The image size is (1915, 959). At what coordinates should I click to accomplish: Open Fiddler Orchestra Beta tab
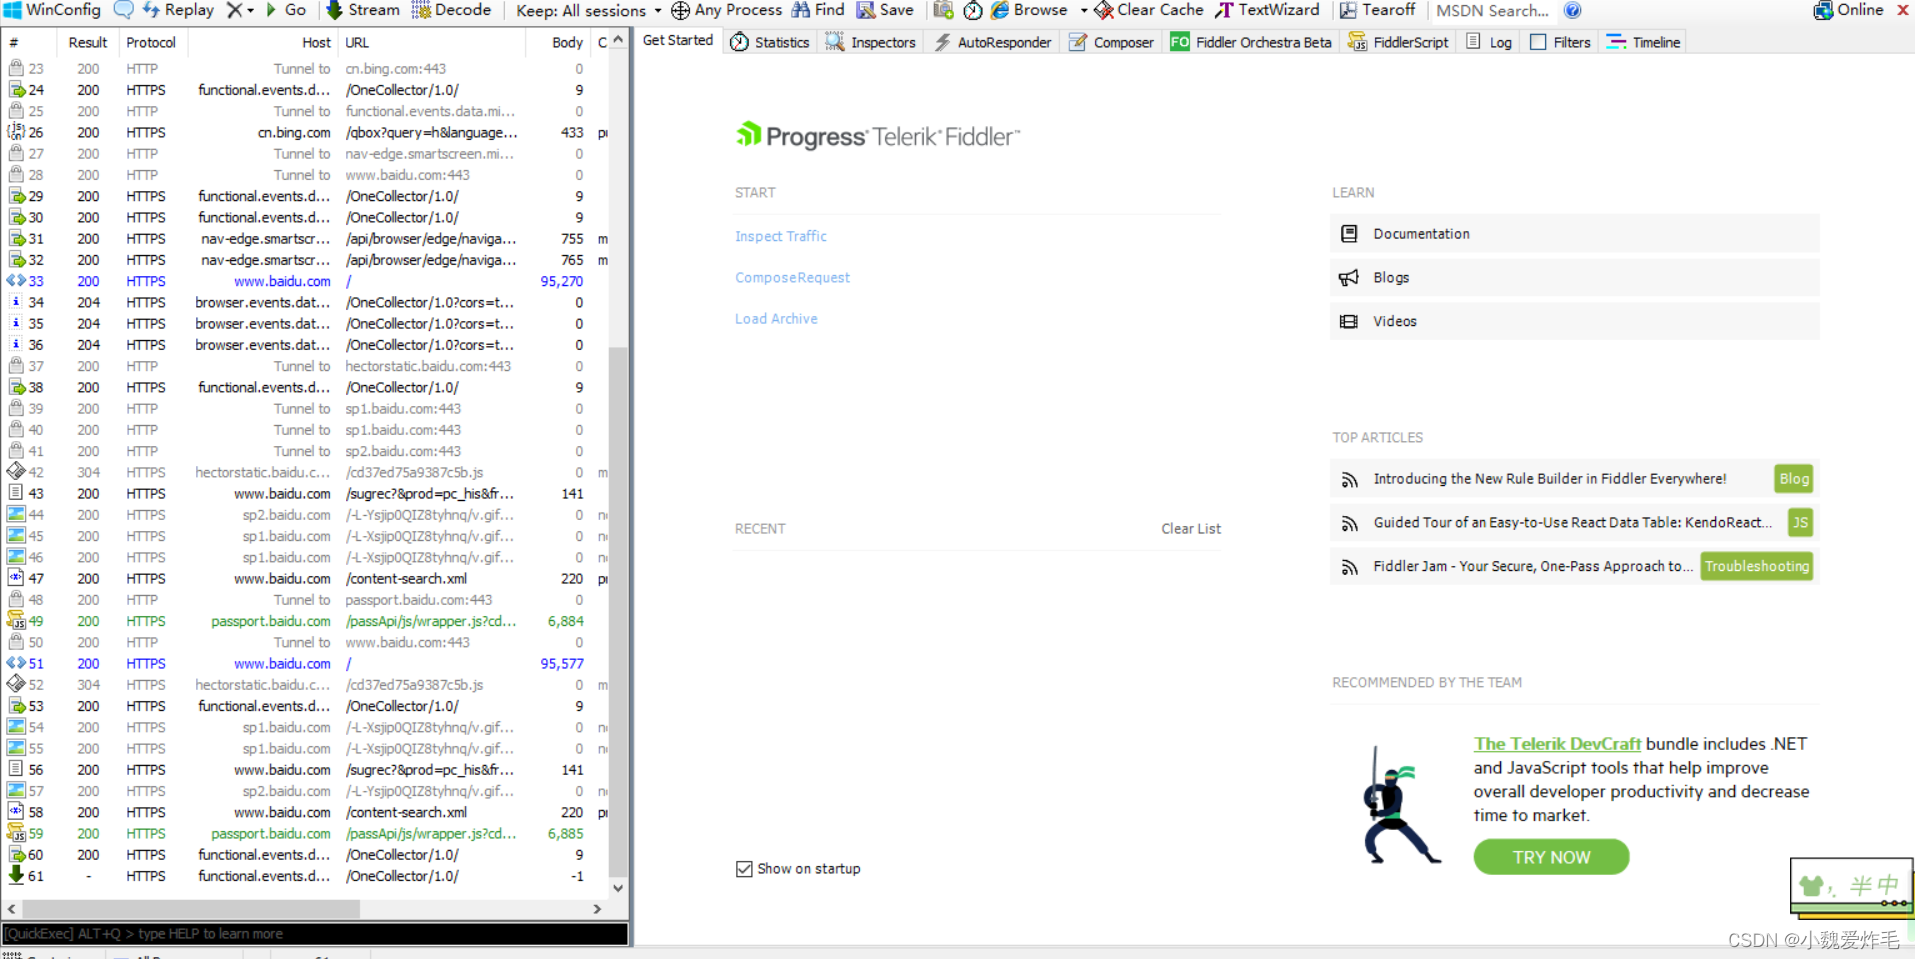click(1250, 42)
